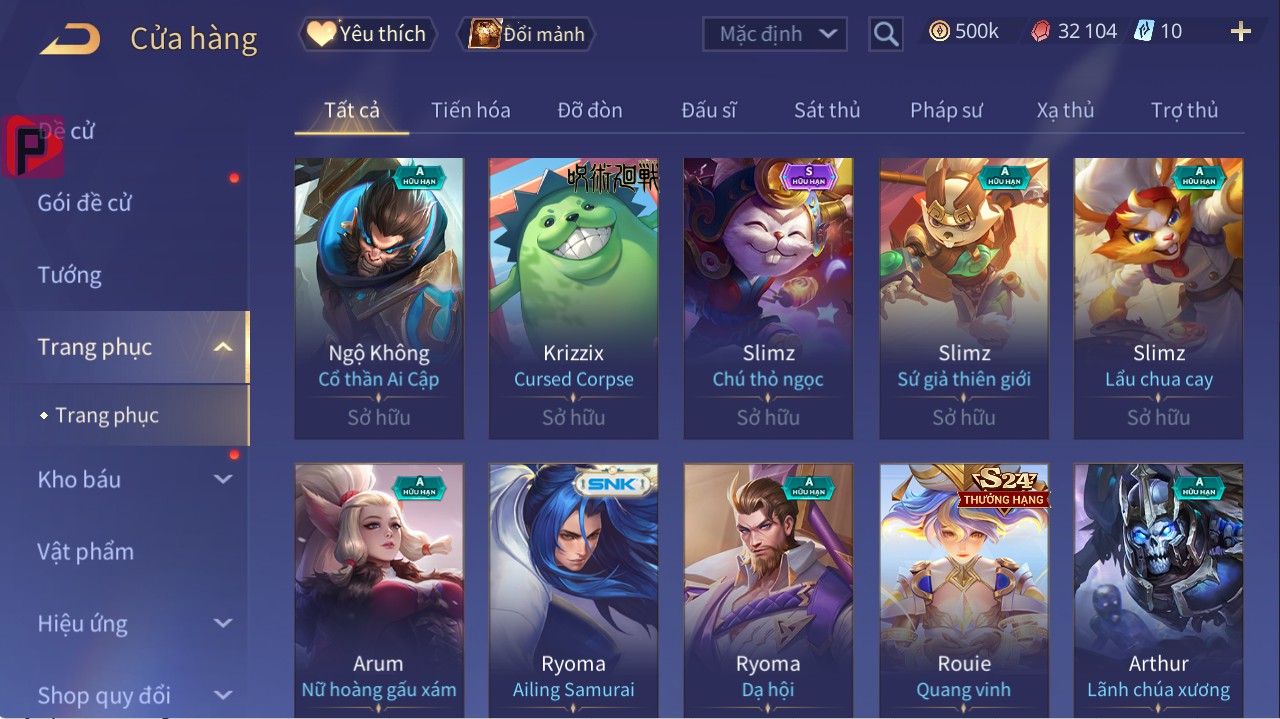The image size is (1280, 719).
Task: Switch to the Pháp sư tab
Action: coord(946,110)
